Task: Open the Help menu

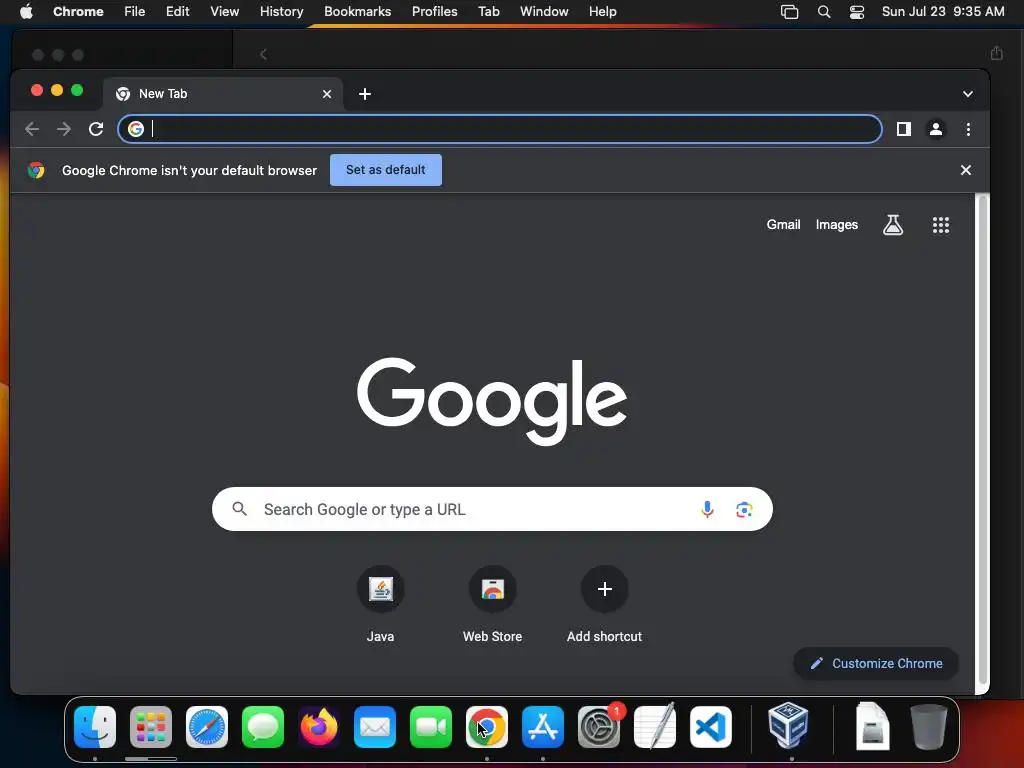Action: (602, 11)
